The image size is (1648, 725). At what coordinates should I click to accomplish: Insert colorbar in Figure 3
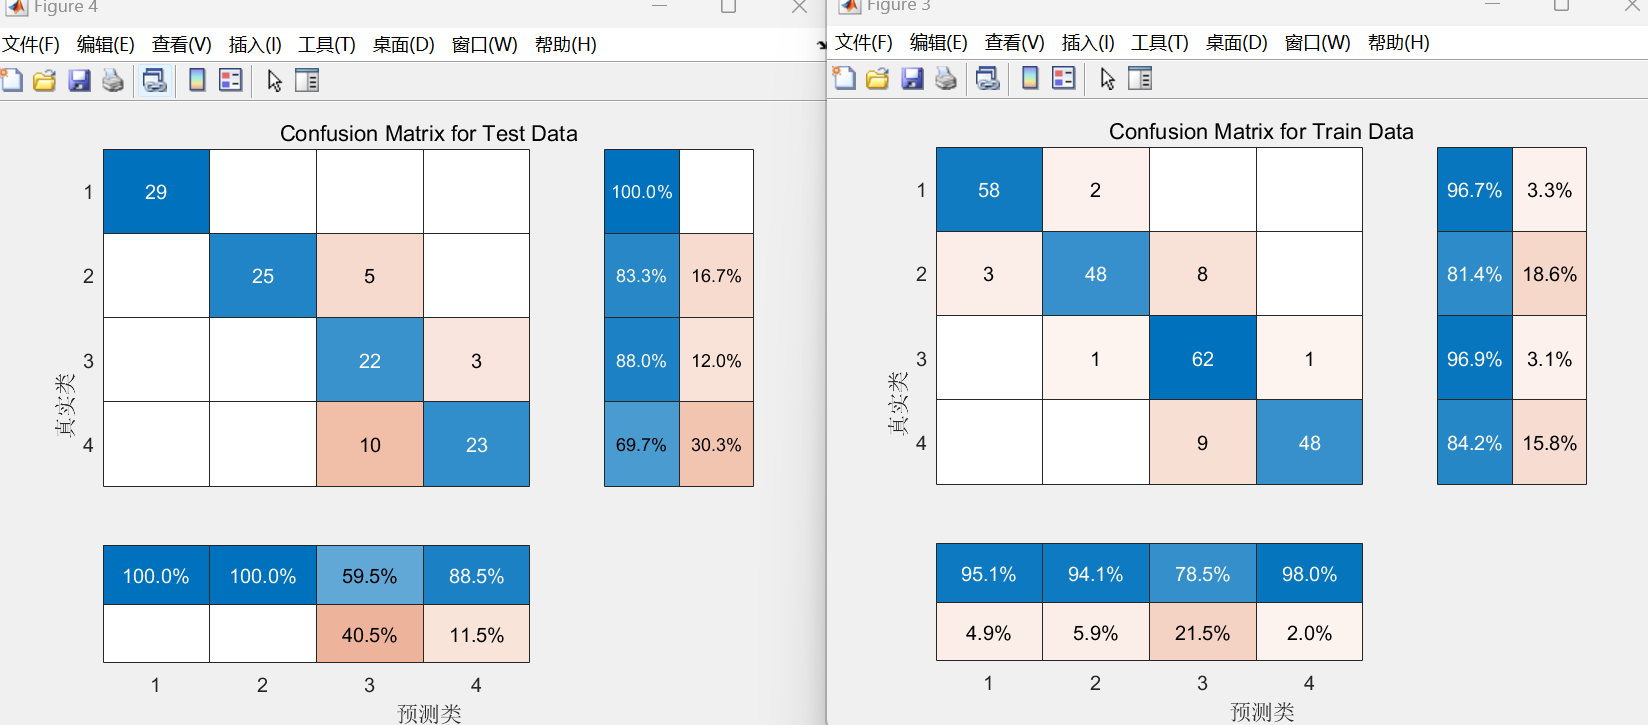click(x=1030, y=78)
